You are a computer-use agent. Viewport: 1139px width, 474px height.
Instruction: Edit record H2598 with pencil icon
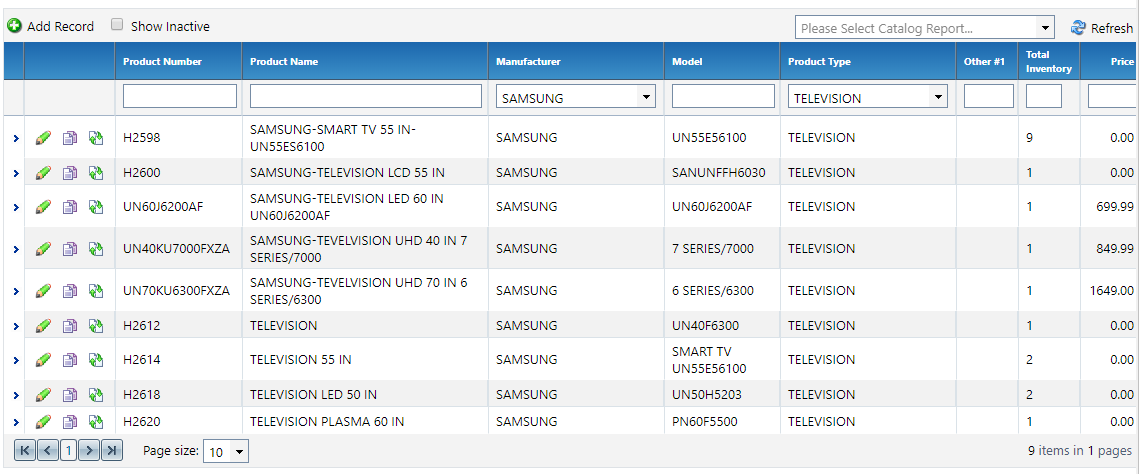click(x=43, y=137)
